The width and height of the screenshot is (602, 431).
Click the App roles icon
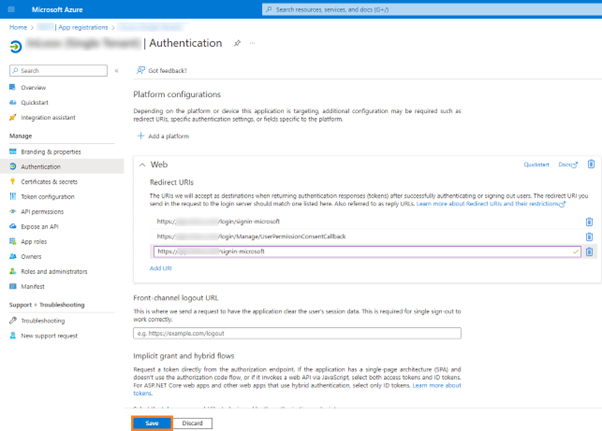point(13,241)
